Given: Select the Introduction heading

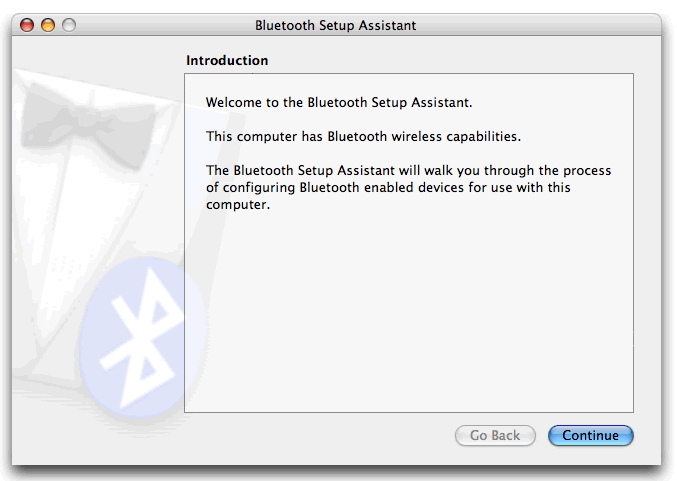Looking at the screenshot, I should coord(227,61).
